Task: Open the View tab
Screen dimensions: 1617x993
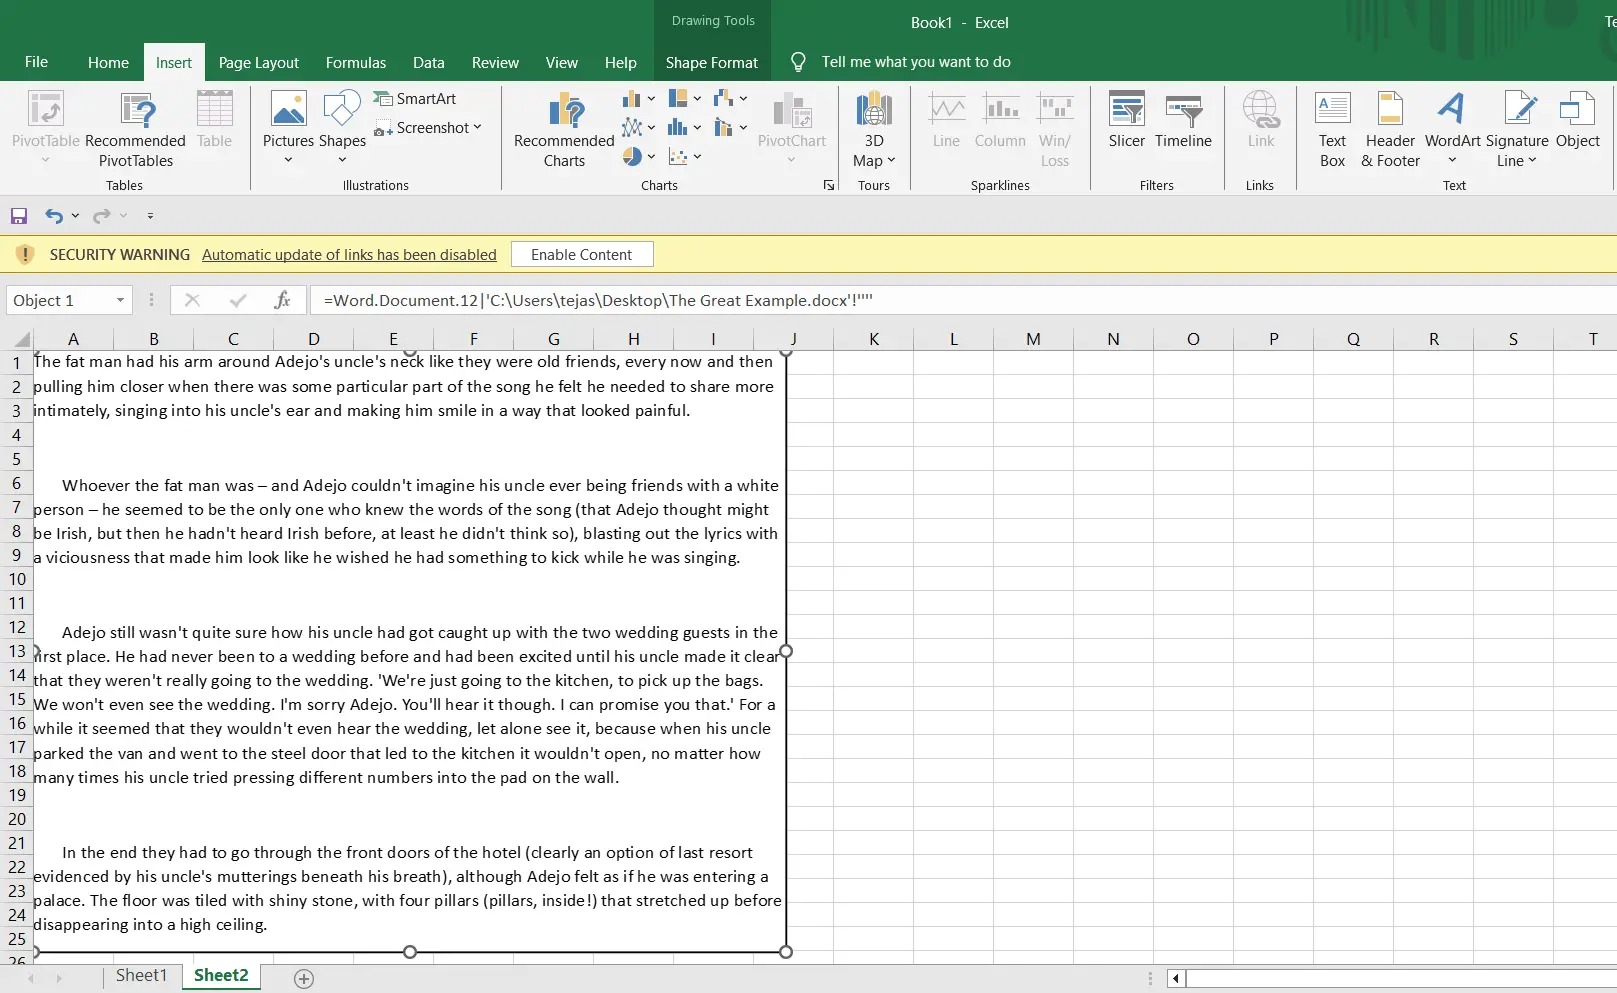Action: click(562, 62)
